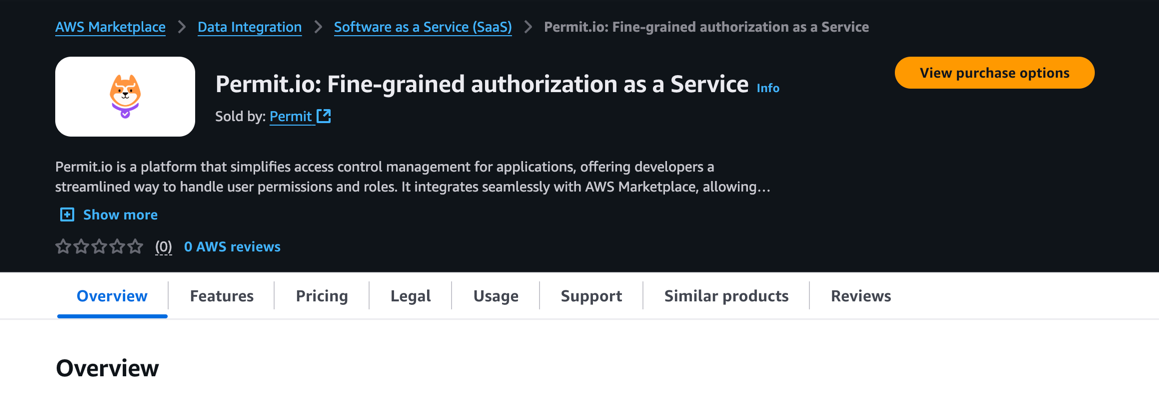The height and width of the screenshot is (401, 1159).
Task: View the Similar products tab
Action: (727, 296)
